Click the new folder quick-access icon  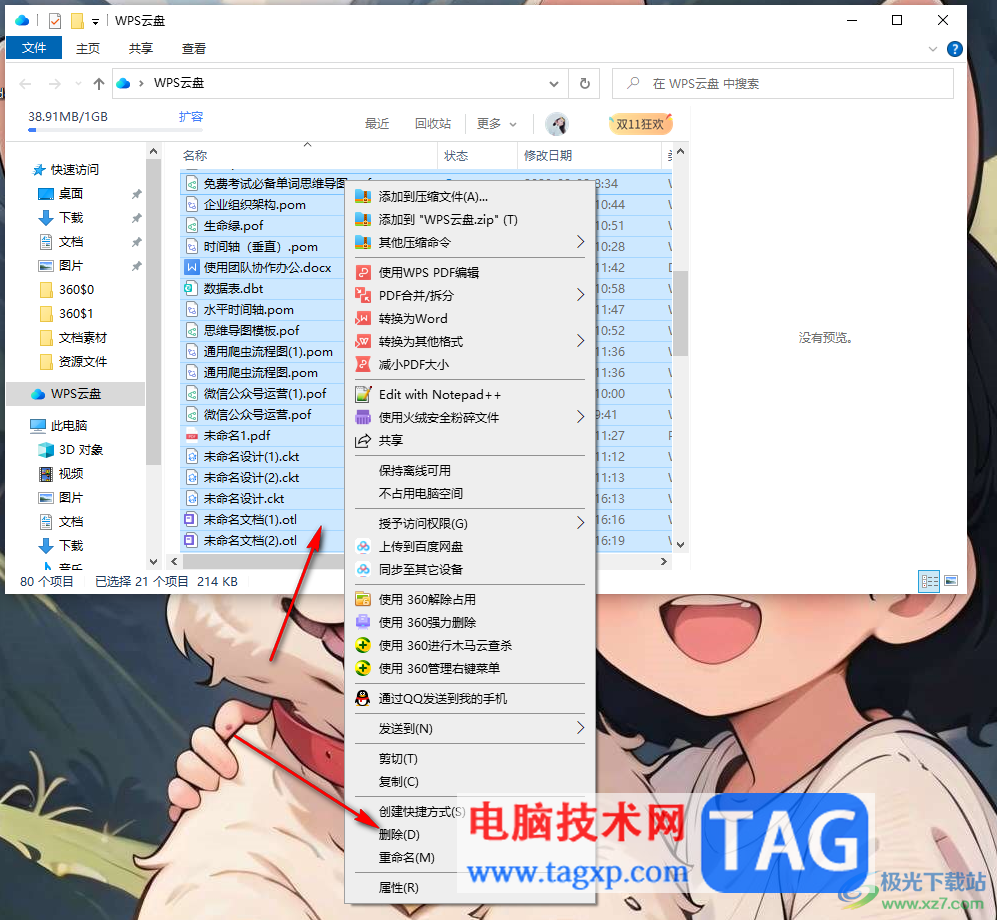(x=77, y=21)
